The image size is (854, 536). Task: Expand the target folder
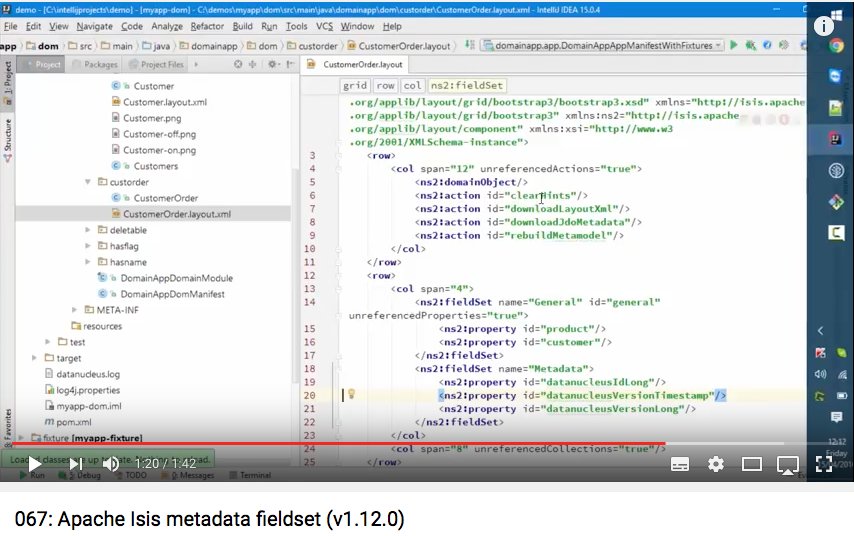coord(34,358)
